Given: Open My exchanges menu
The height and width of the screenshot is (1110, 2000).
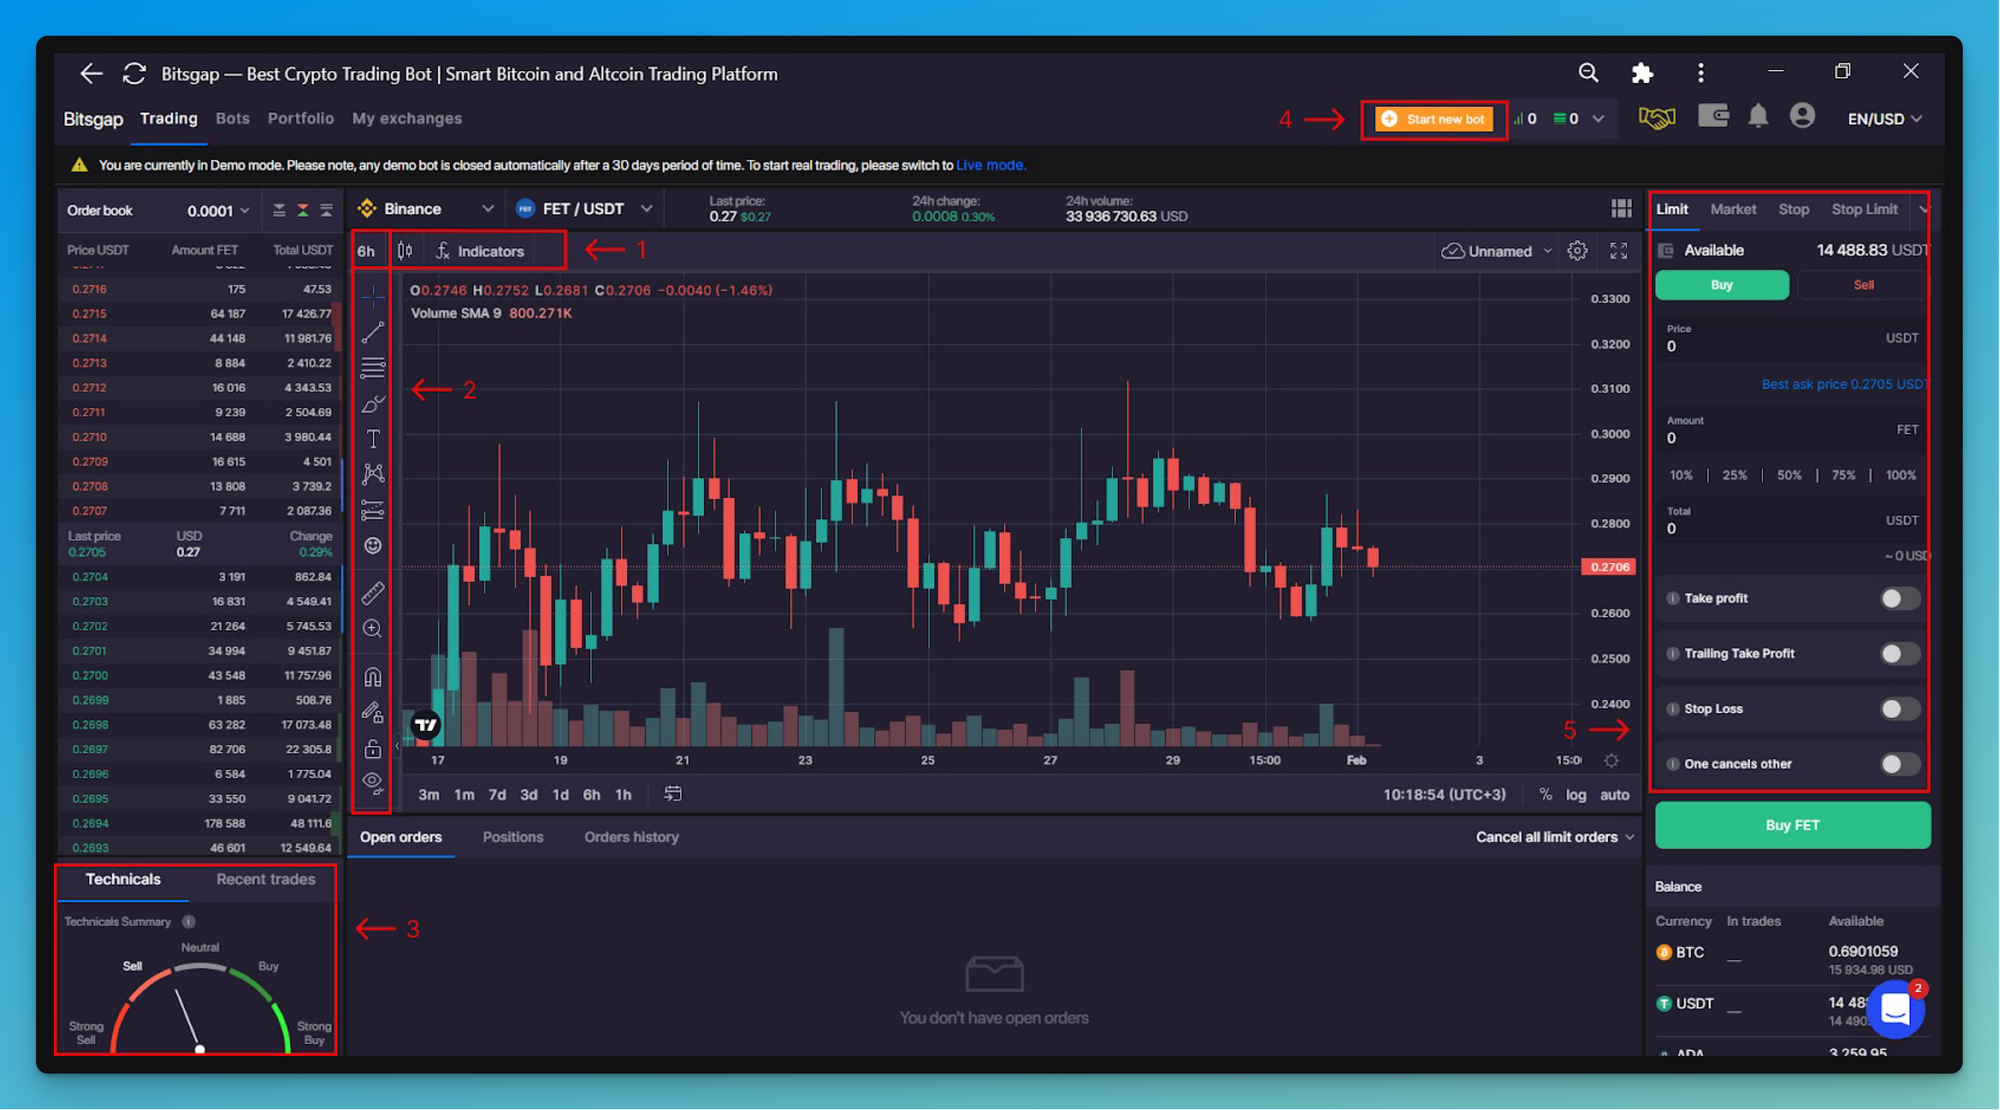Looking at the screenshot, I should pos(407,118).
